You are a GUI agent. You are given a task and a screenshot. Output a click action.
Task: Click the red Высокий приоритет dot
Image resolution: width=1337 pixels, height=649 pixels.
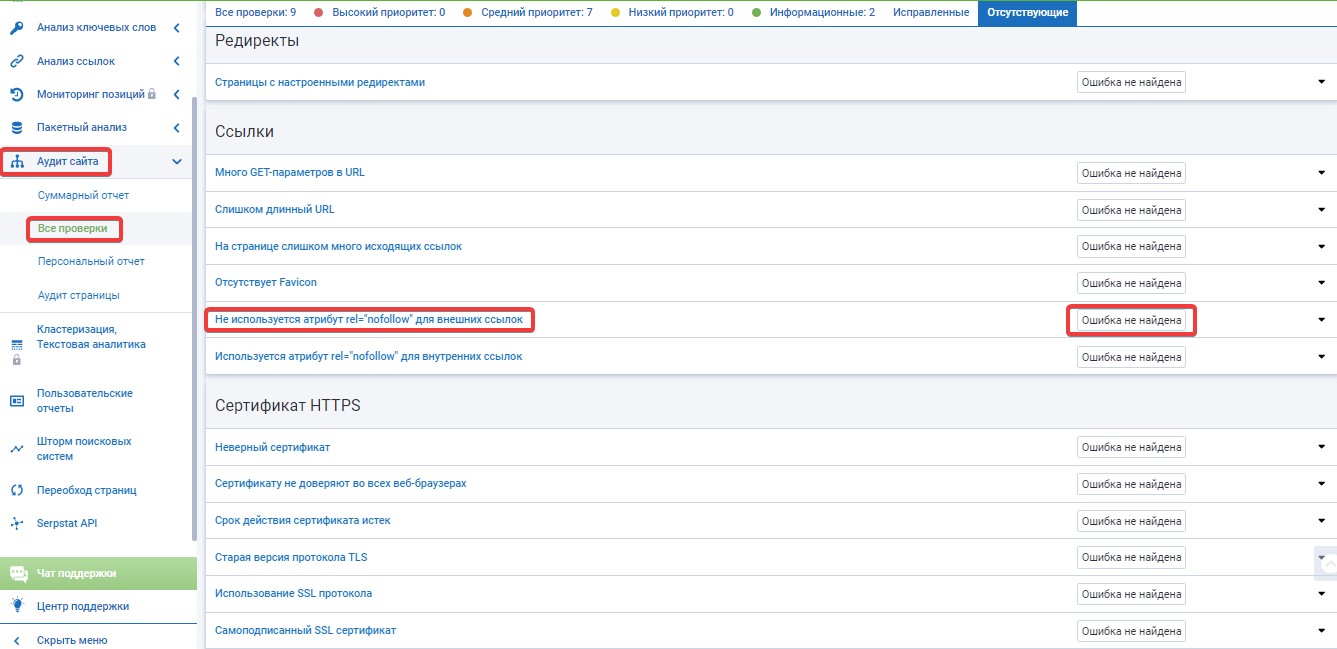point(318,13)
